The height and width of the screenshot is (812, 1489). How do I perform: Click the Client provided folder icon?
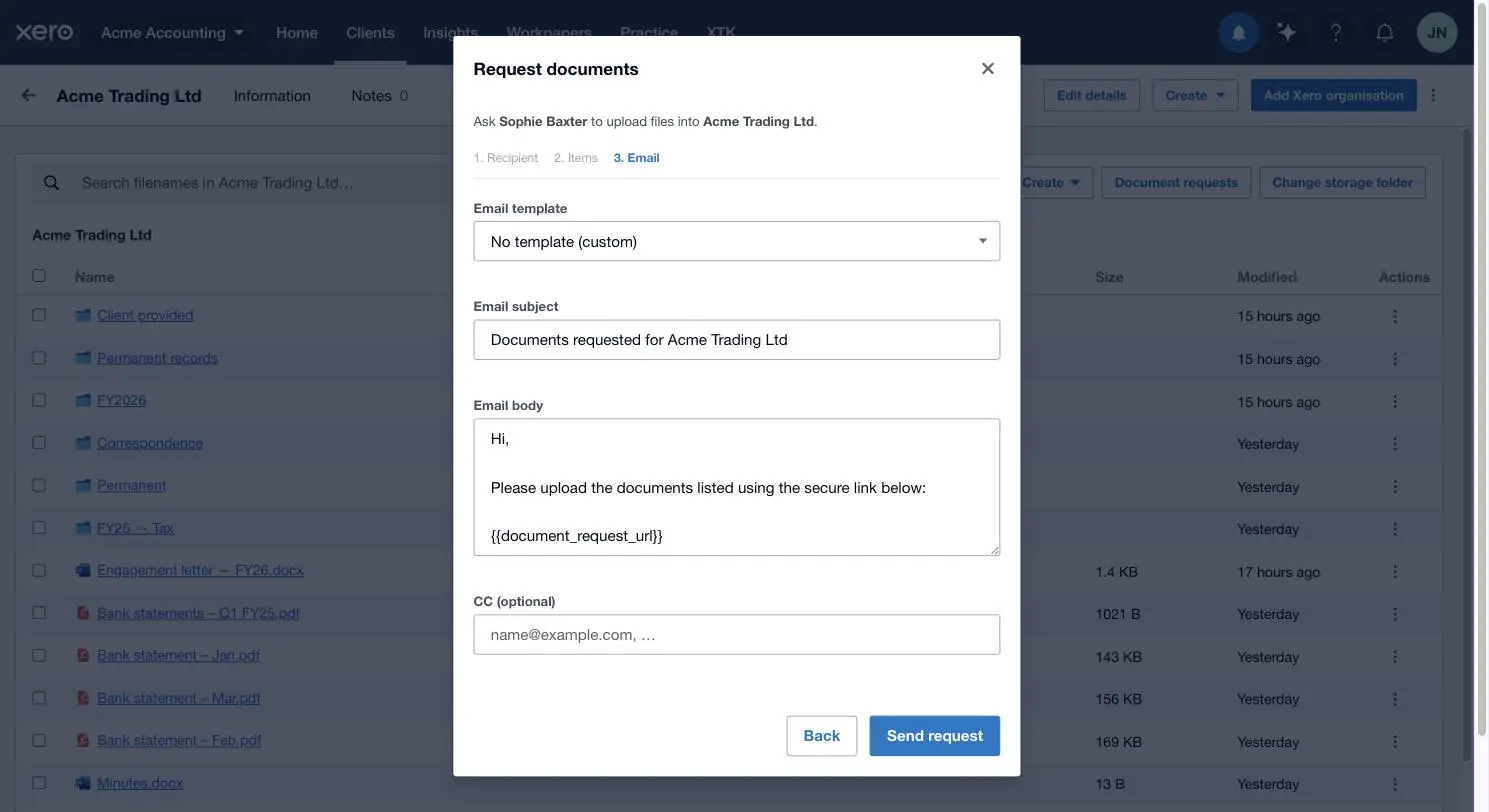click(83, 315)
